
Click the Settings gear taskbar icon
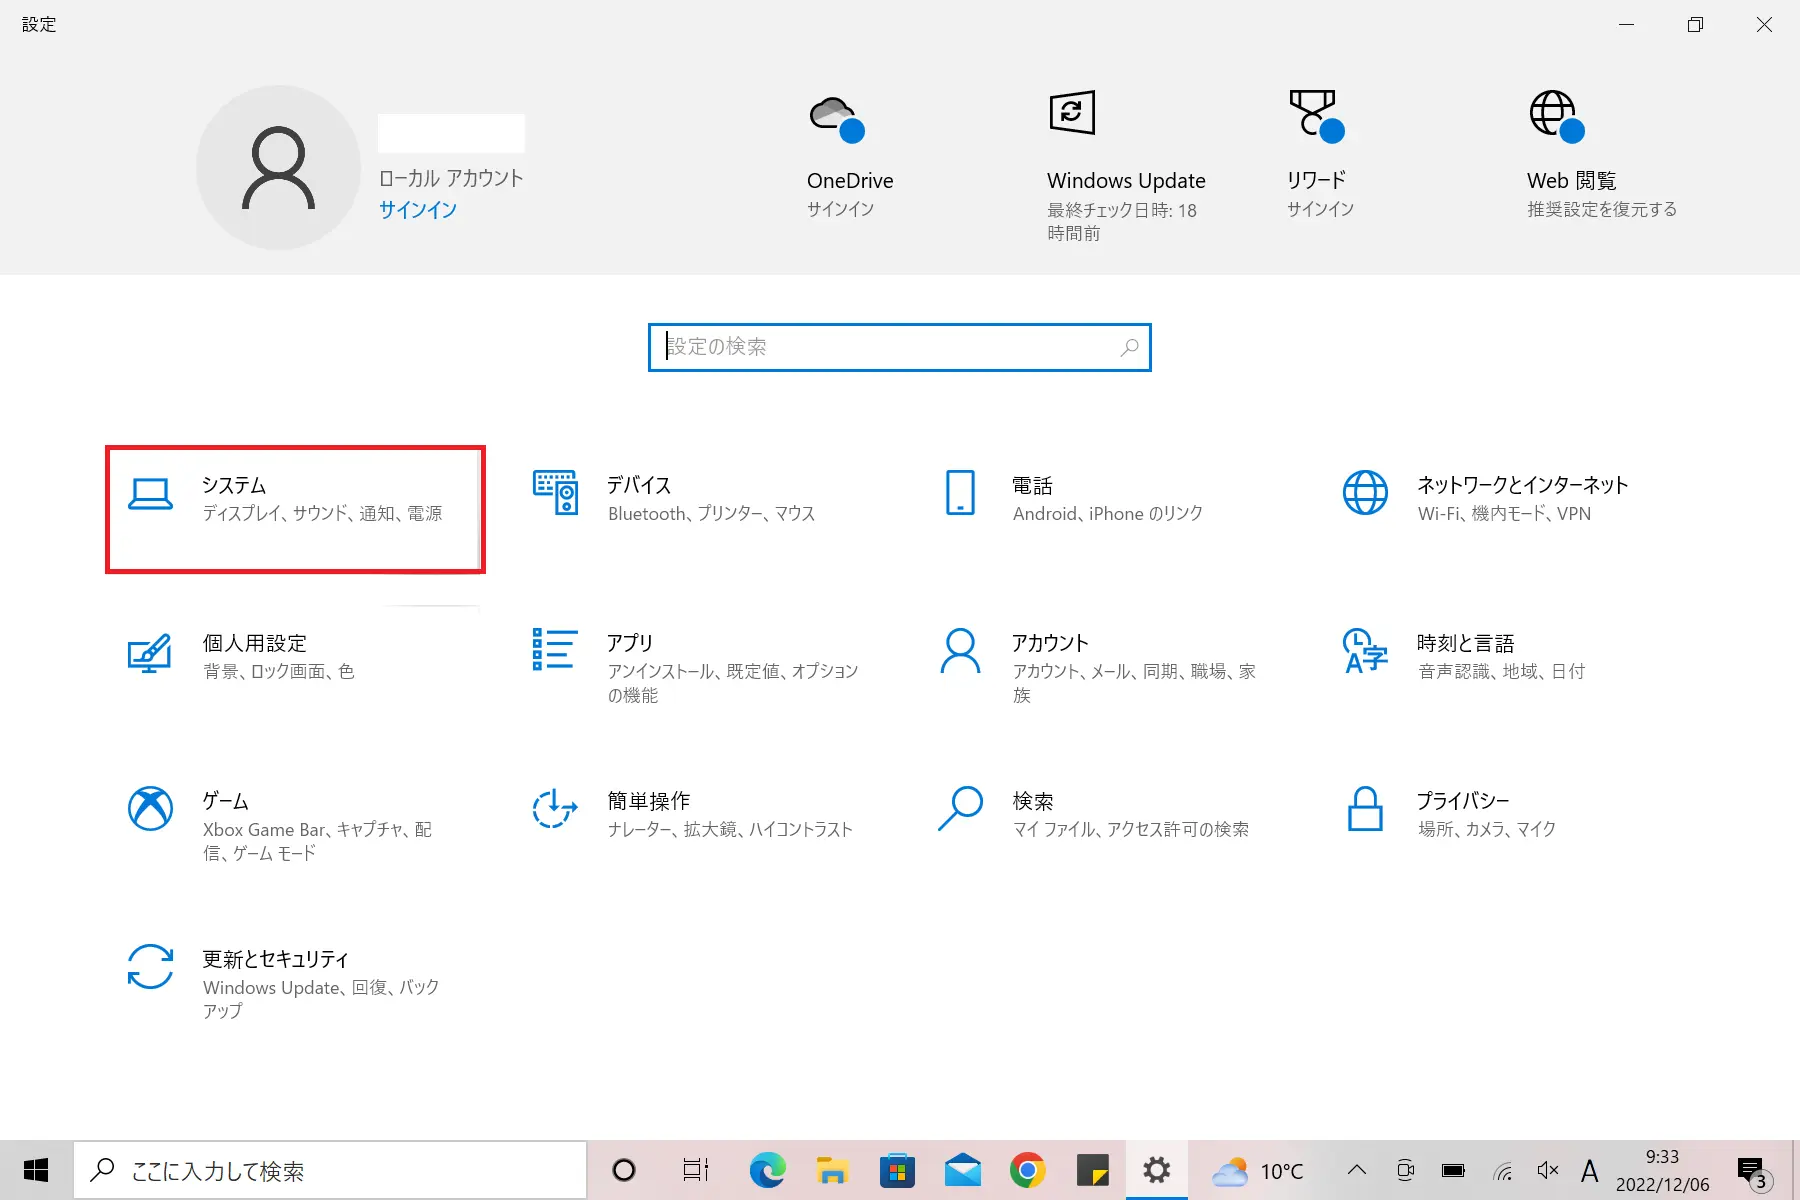1157,1170
